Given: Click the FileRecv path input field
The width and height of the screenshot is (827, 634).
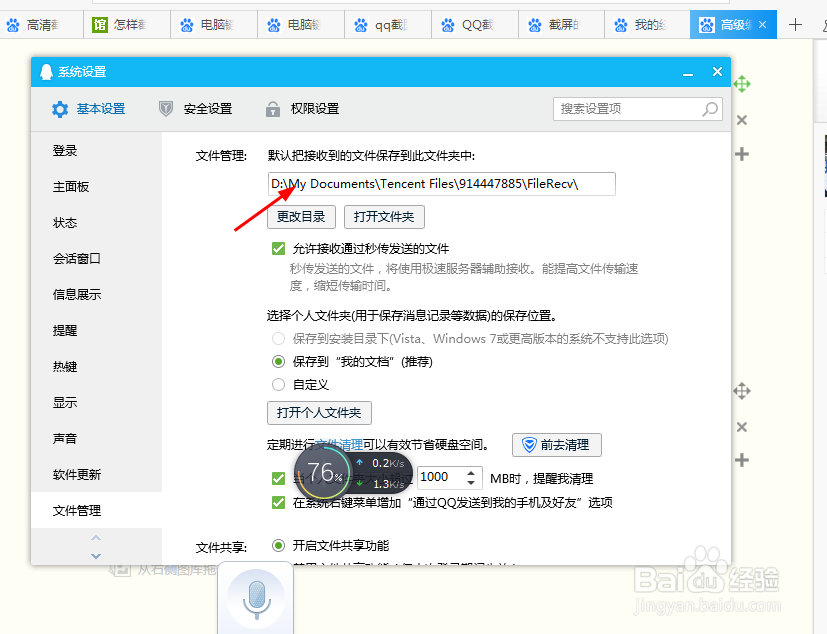Looking at the screenshot, I should click(441, 184).
